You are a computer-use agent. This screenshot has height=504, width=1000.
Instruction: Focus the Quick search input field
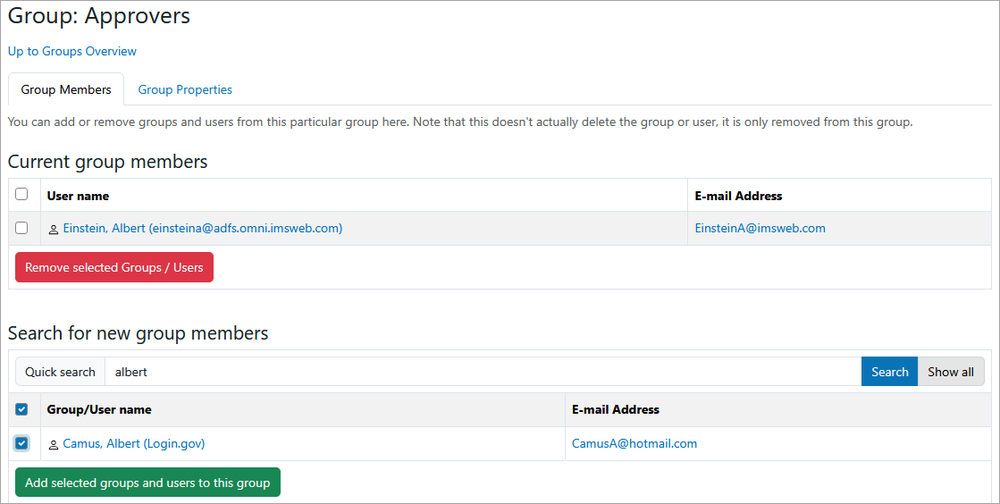(483, 372)
